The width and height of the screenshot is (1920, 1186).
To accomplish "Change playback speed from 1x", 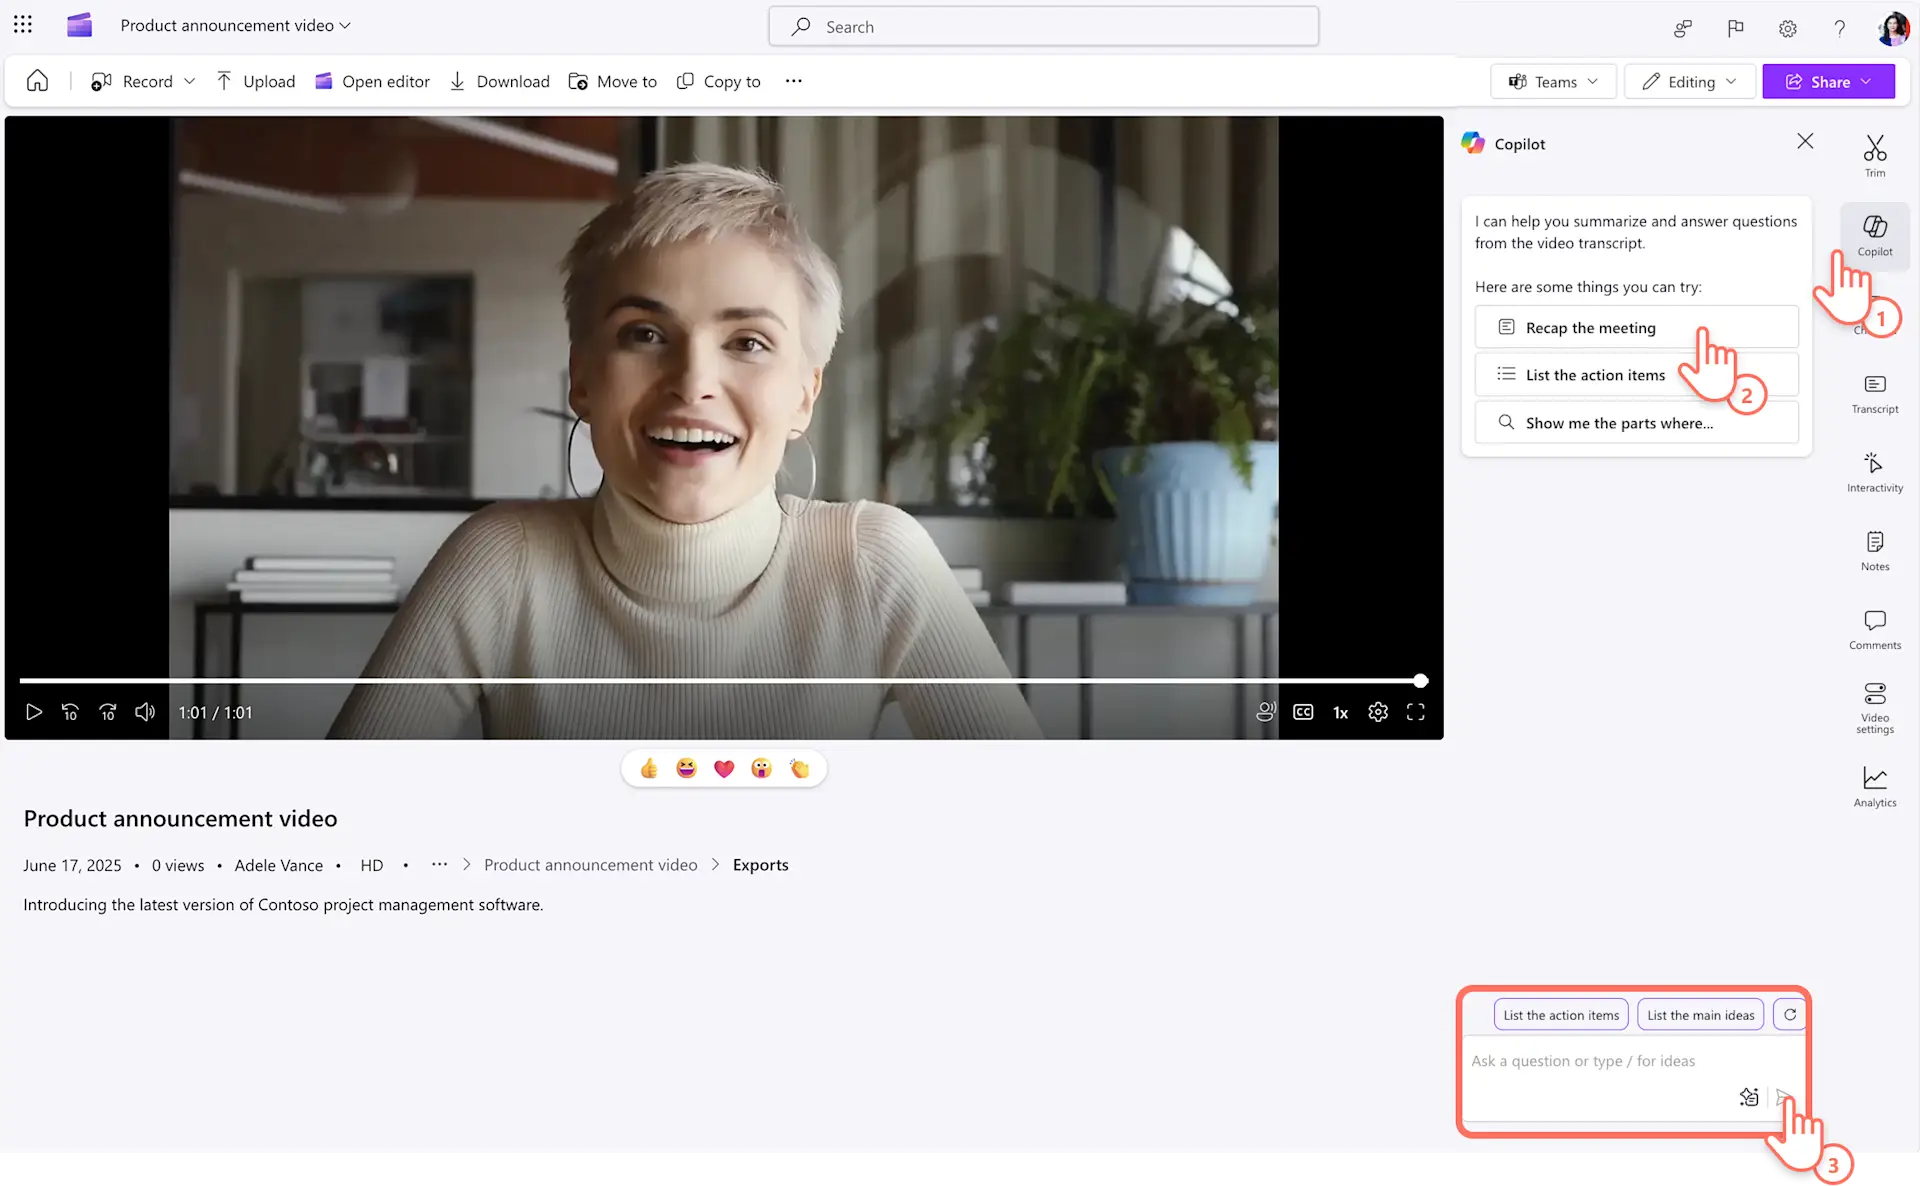I will (1340, 712).
